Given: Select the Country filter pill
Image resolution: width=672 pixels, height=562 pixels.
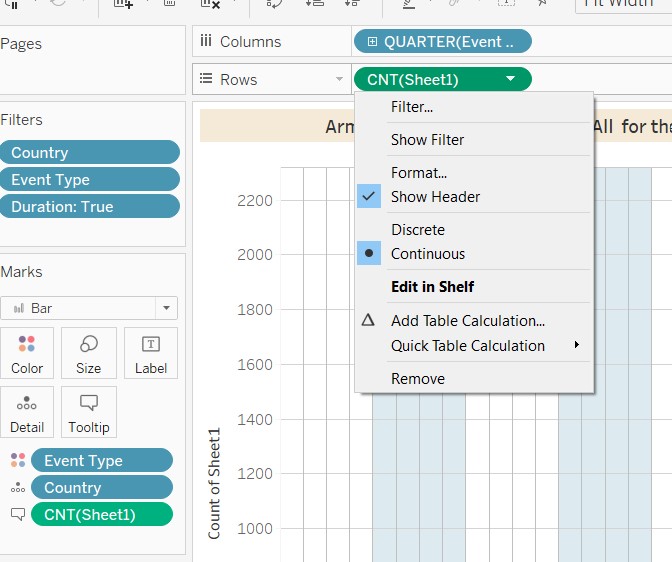Looking at the screenshot, I should point(90,153).
